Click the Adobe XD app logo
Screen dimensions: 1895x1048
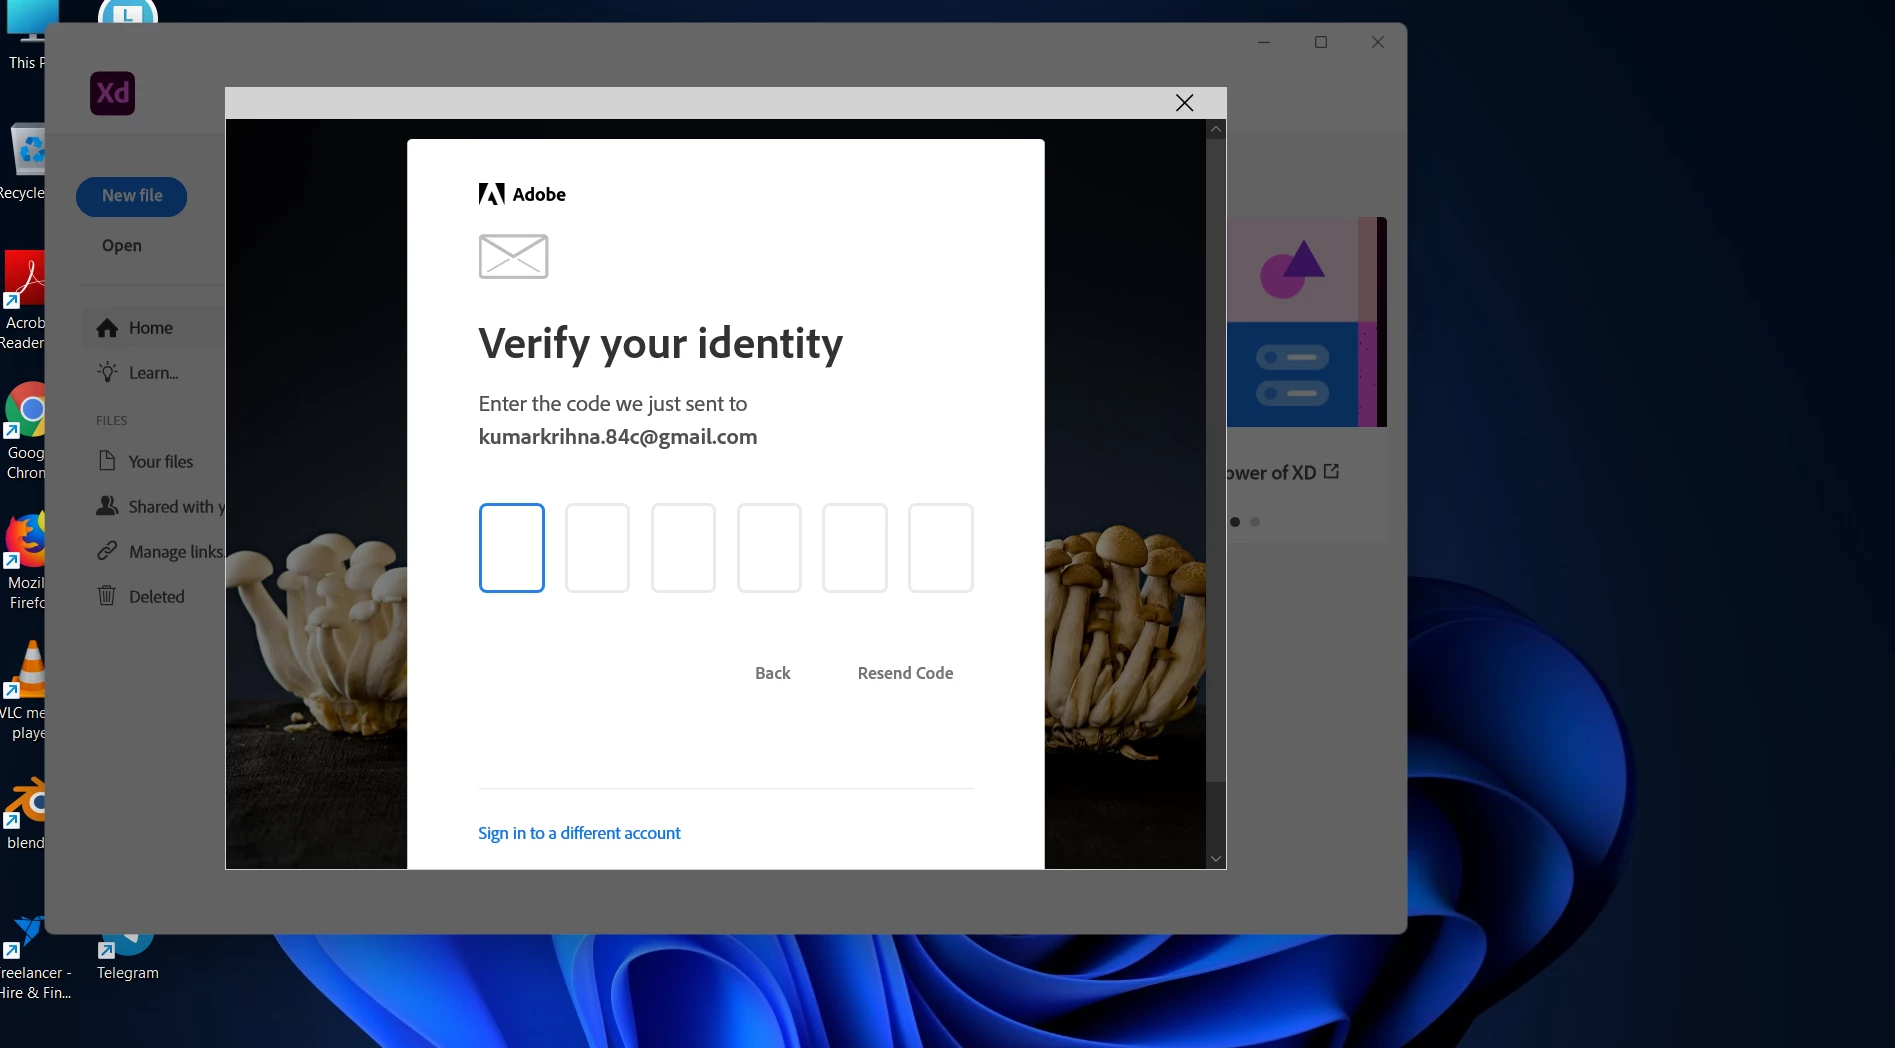(113, 94)
